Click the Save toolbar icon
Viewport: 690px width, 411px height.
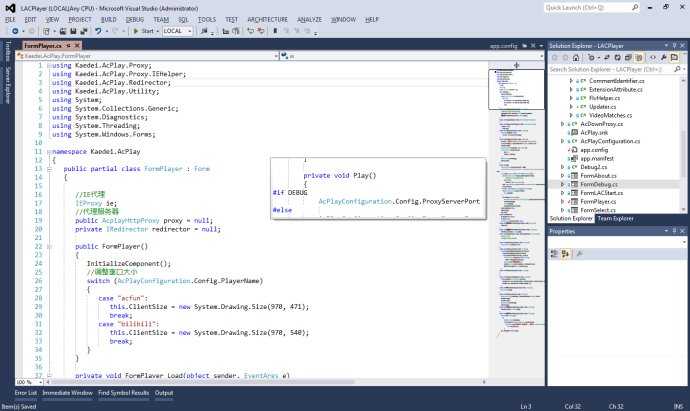coord(73,31)
